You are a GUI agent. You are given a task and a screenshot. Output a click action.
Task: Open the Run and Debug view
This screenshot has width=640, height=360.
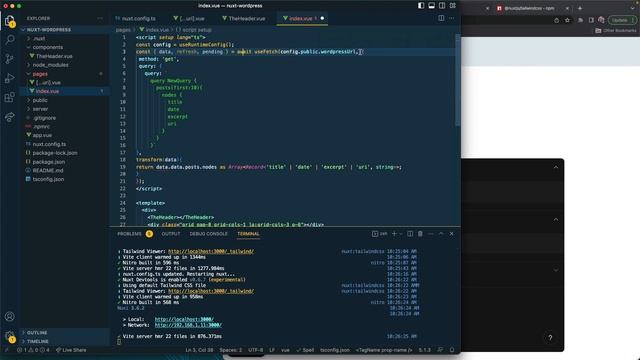click(x=9, y=78)
